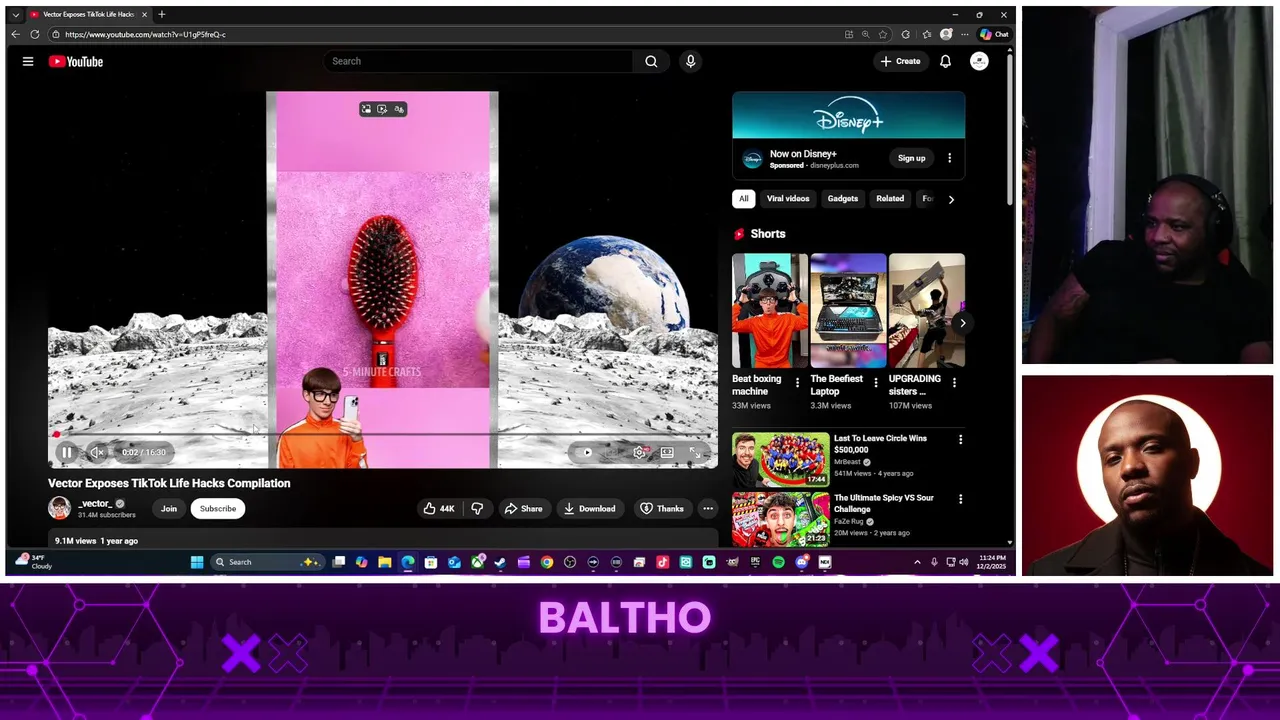The width and height of the screenshot is (1280, 720).
Task: Join the _vector_ channel membership
Action: coord(169,508)
